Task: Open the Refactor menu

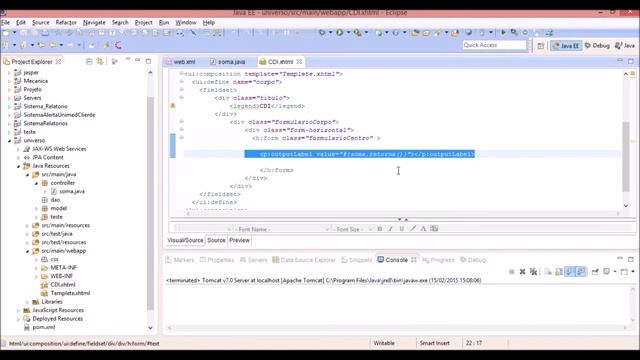Action: point(66,22)
